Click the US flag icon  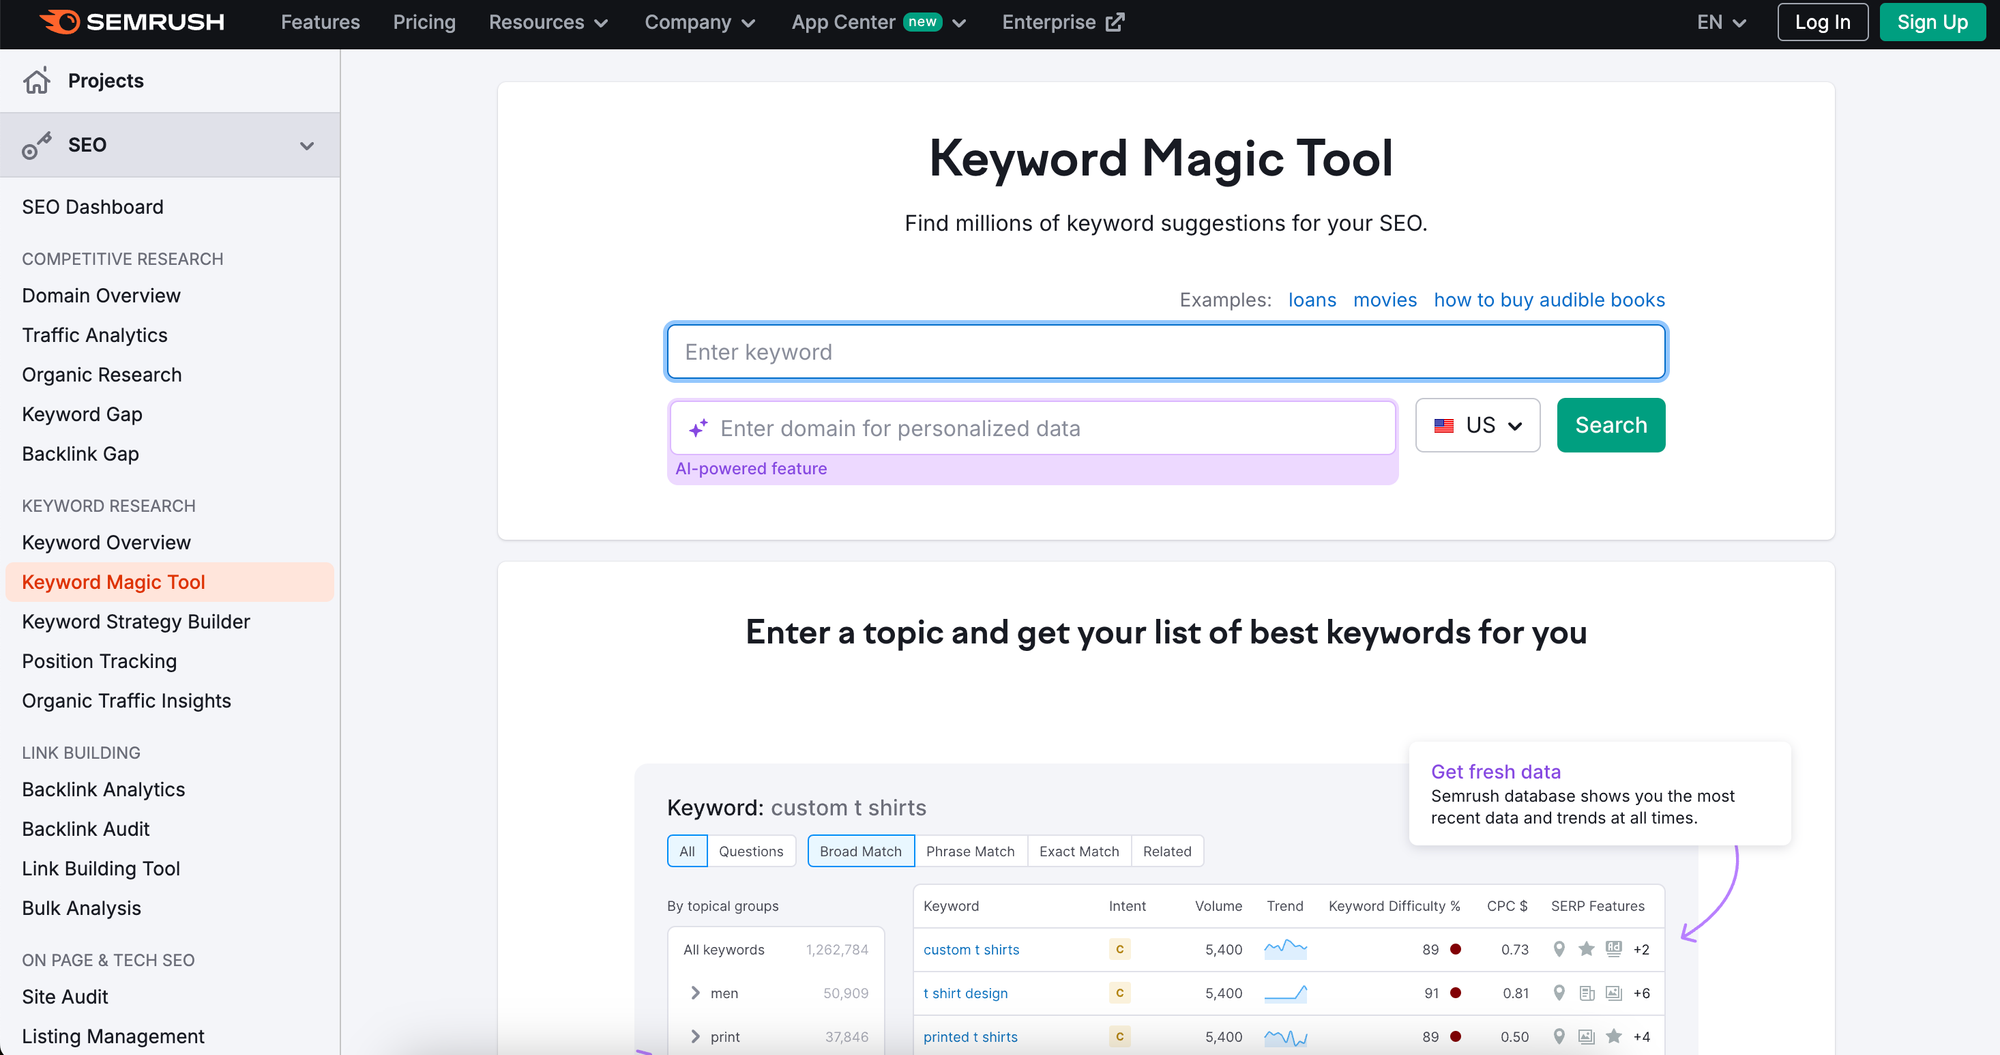1444,426
